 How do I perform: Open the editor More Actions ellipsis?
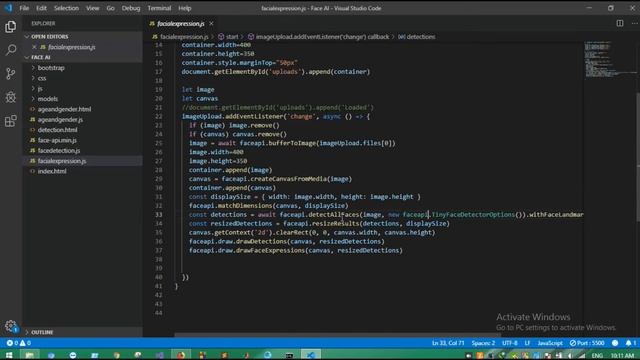(x=634, y=23)
